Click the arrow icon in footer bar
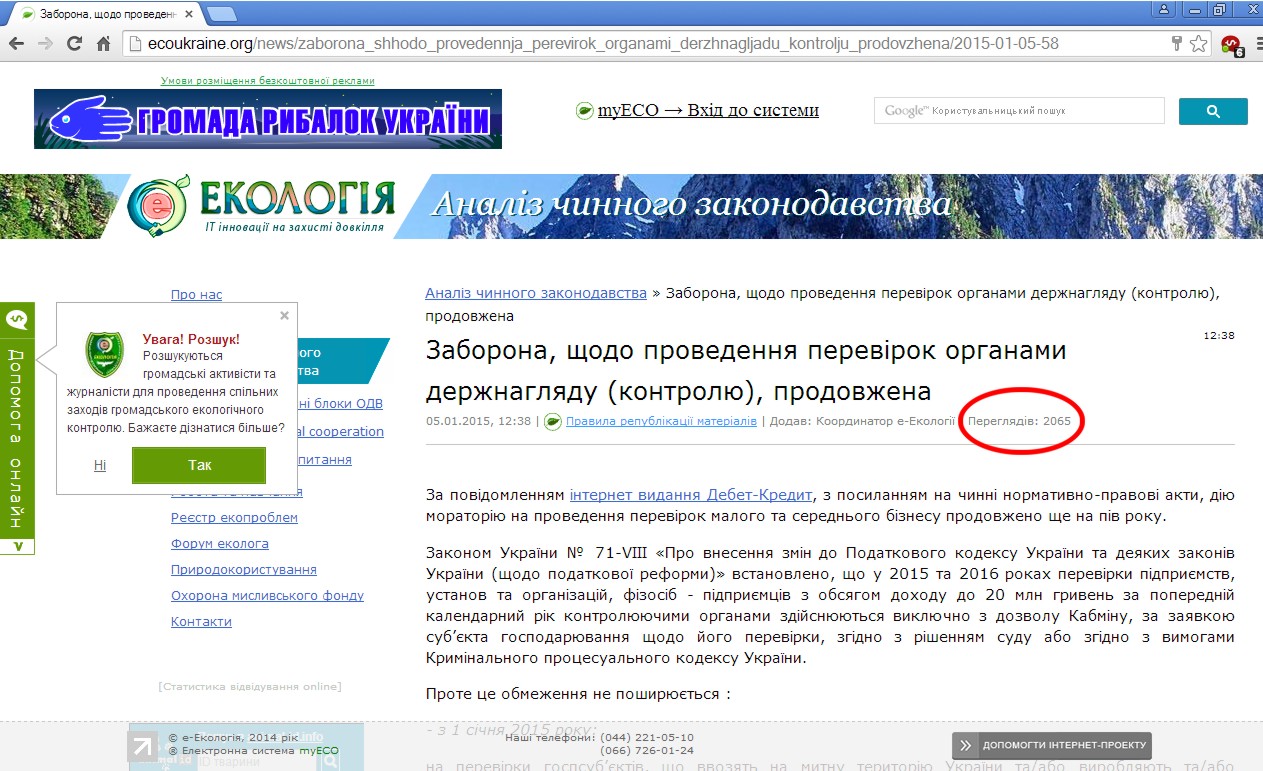Screen dimensions: 1263x771 tap(141, 746)
